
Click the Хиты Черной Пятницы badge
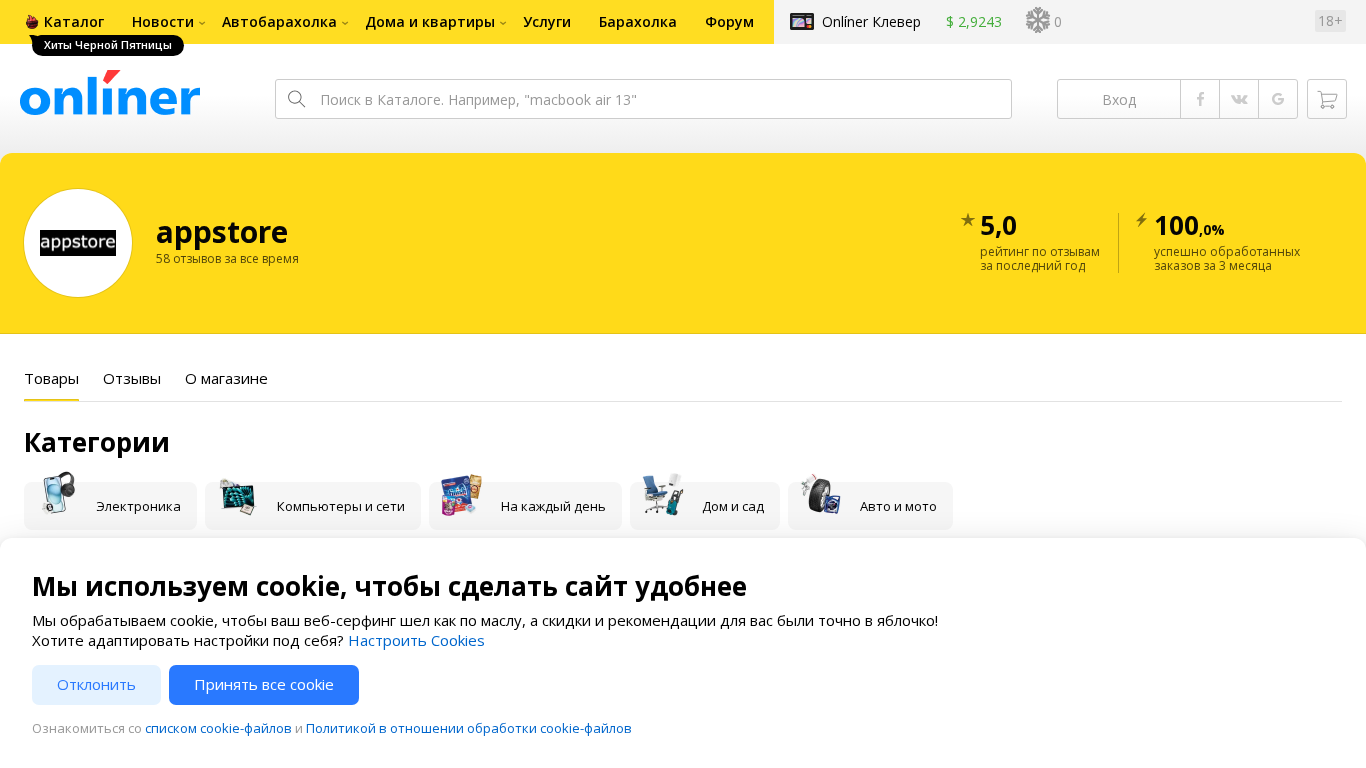point(108,45)
